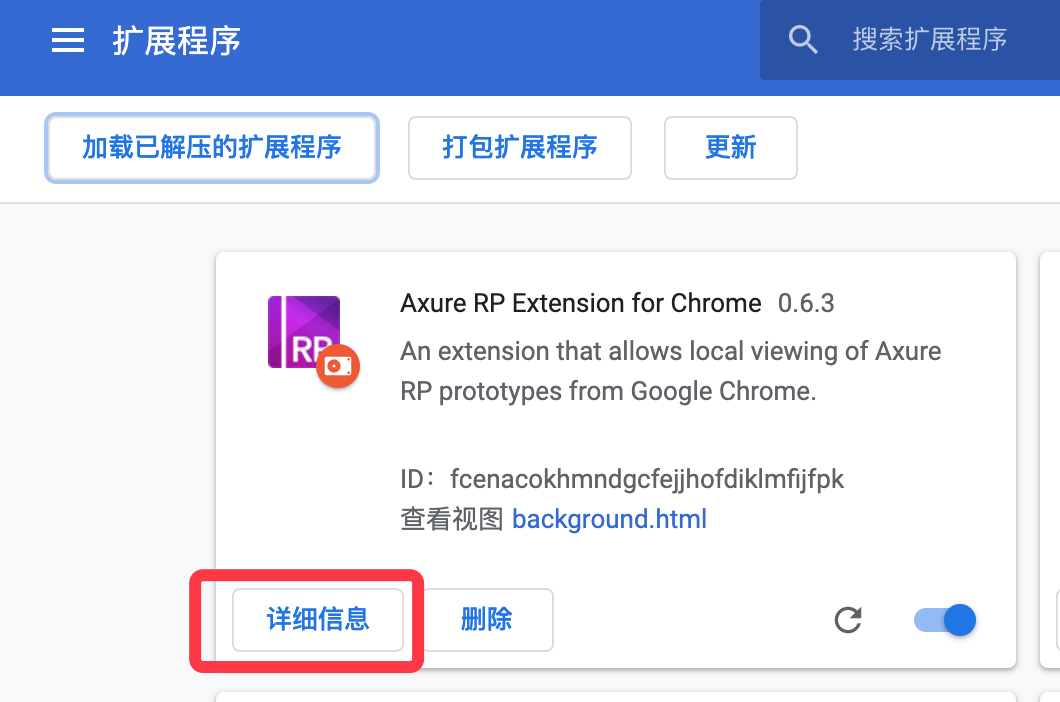1060x702 pixels.
Task: Click the 扩展程序 page title
Action: [176, 41]
